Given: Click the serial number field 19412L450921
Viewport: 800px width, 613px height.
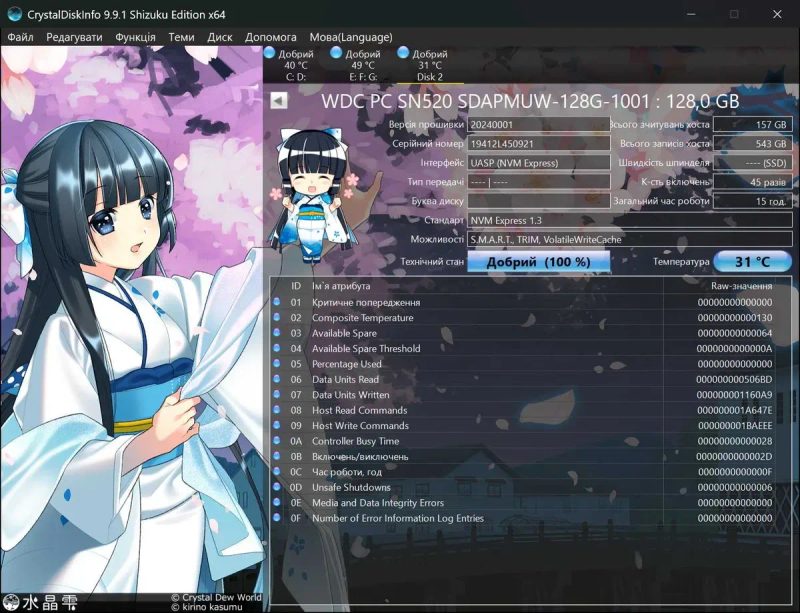Looking at the screenshot, I should pyautogui.click(x=538, y=144).
